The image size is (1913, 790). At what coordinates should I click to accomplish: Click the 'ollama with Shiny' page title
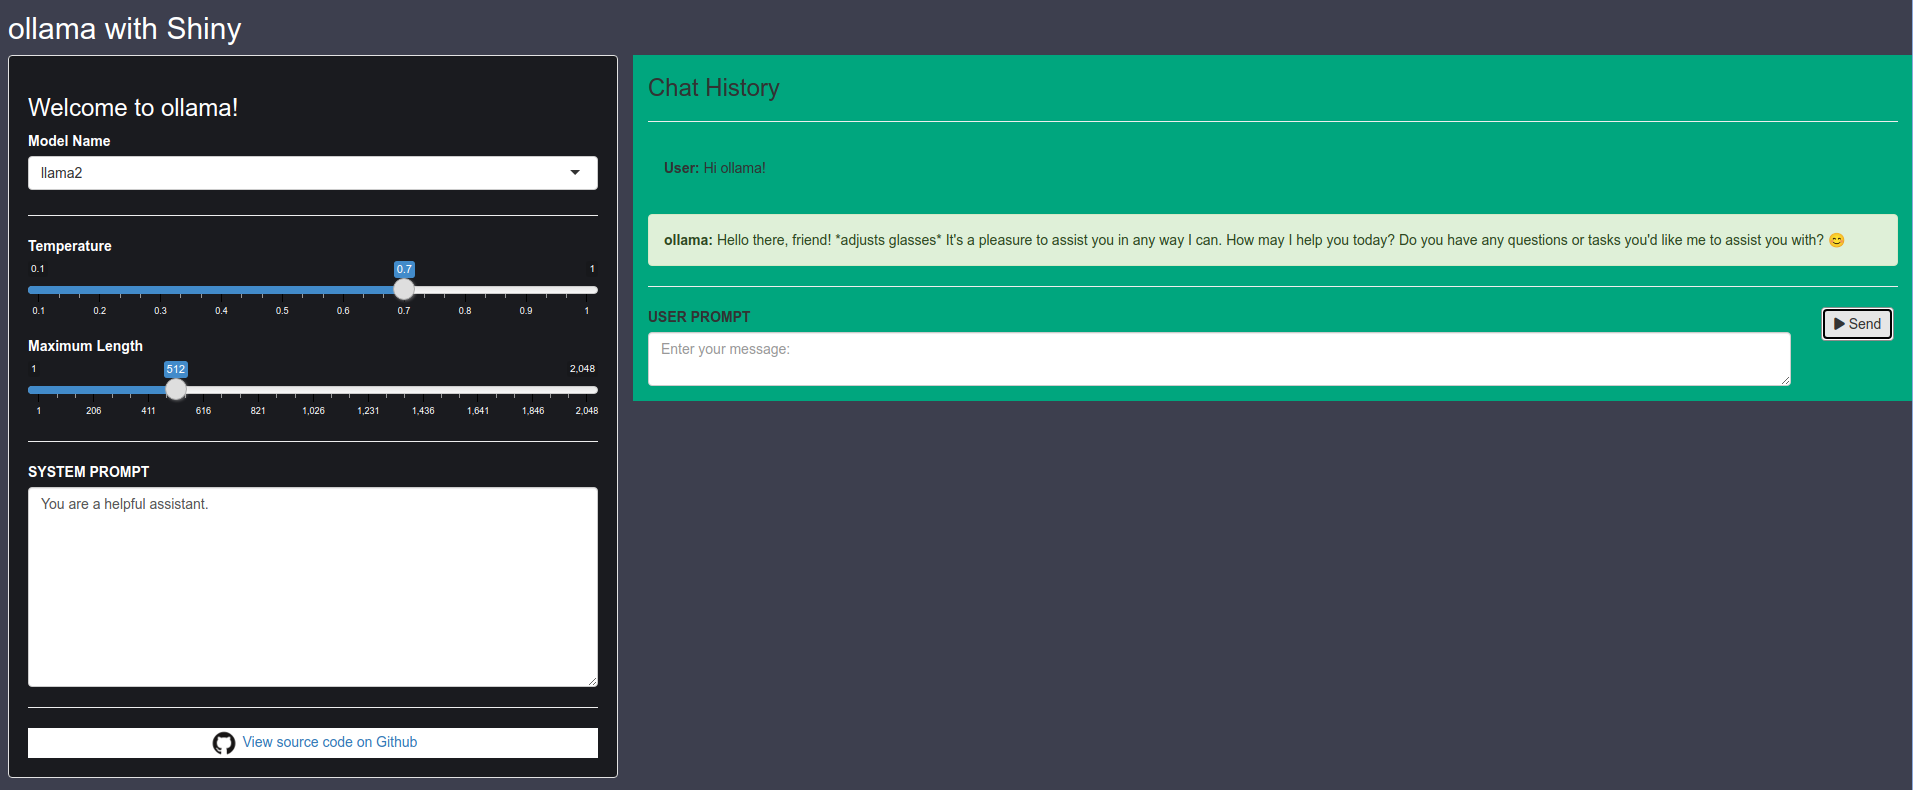(125, 29)
